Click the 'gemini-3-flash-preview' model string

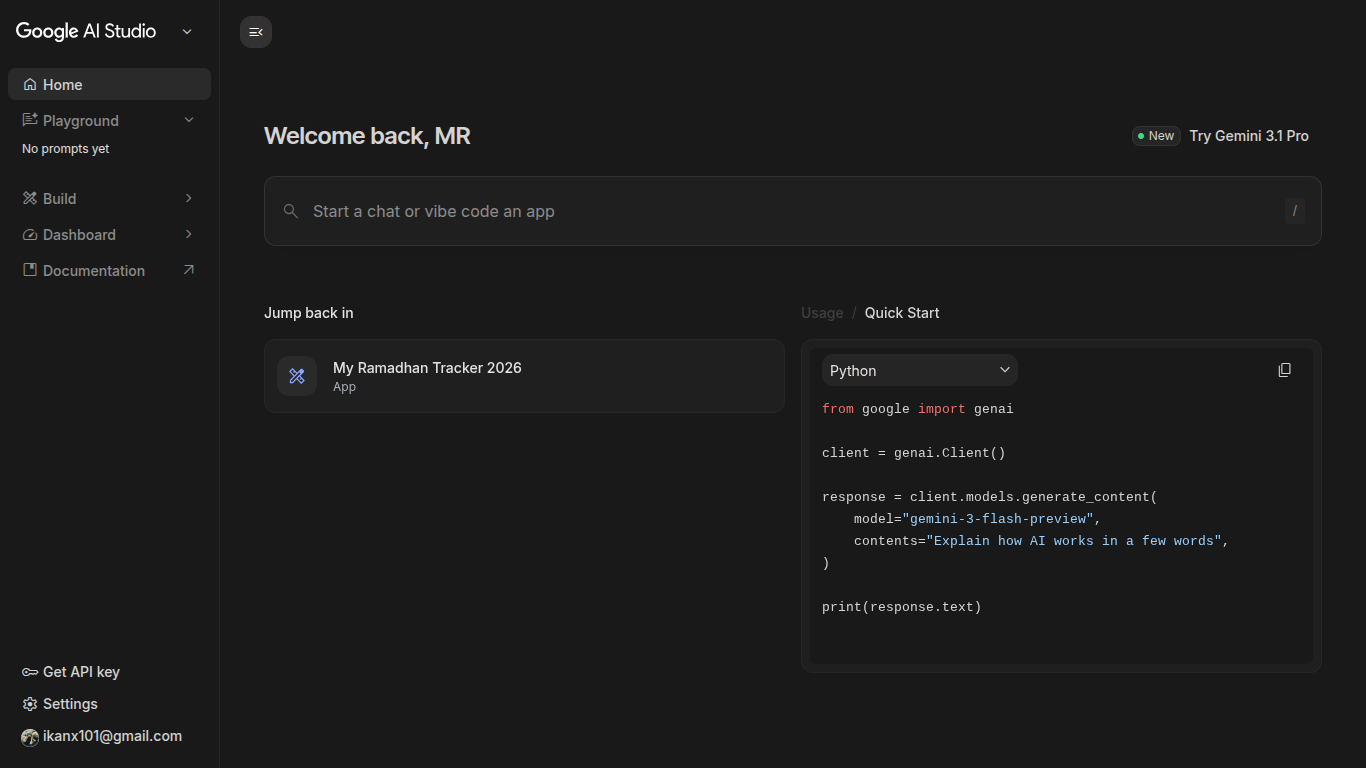point(998,519)
